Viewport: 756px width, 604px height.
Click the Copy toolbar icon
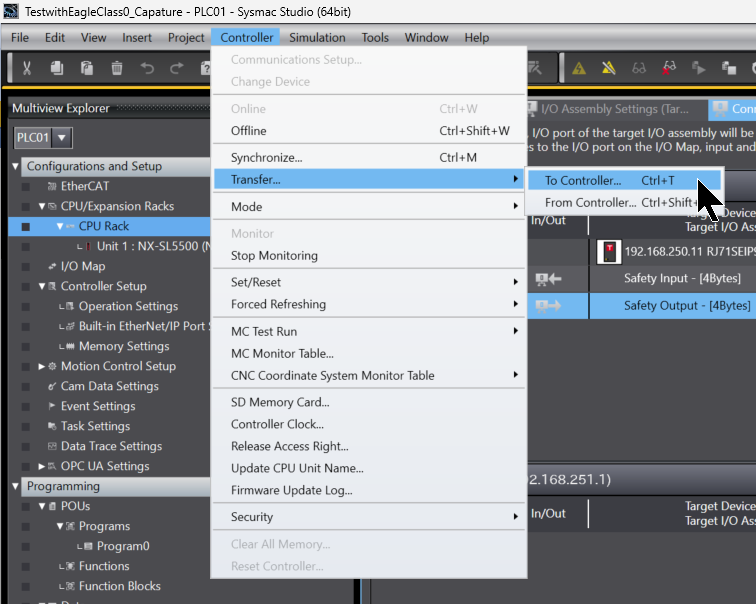pyautogui.click(x=57, y=68)
